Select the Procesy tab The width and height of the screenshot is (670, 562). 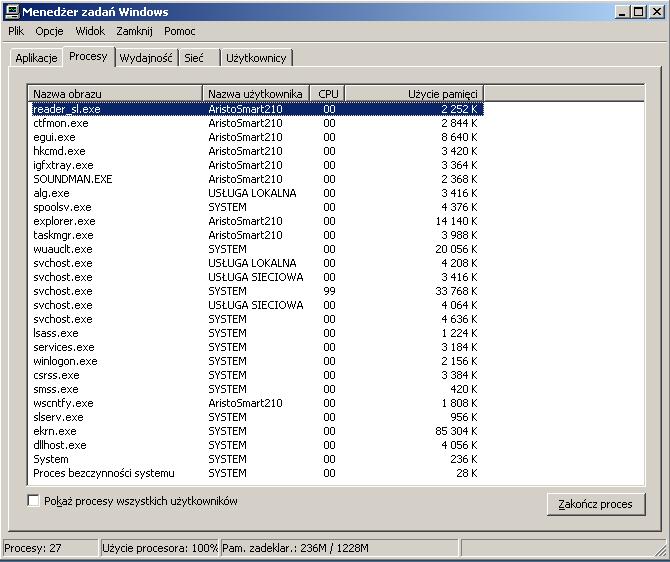[x=88, y=56]
